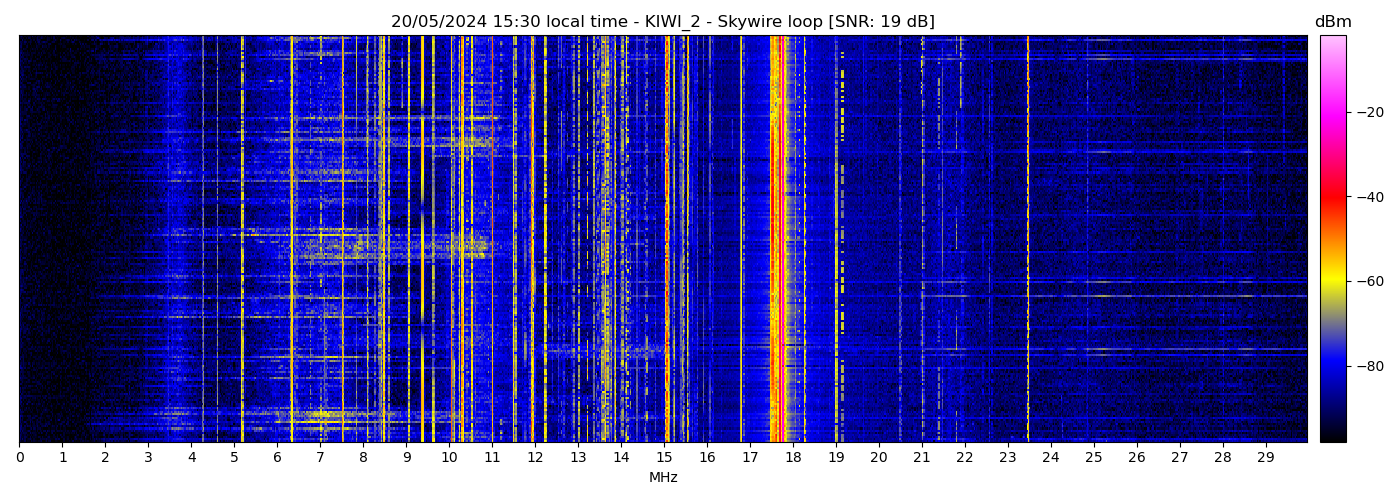The height and width of the screenshot is (500, 1400).
Task: Click the strong red signal band near 17.6 MHz
Action: 775,240
